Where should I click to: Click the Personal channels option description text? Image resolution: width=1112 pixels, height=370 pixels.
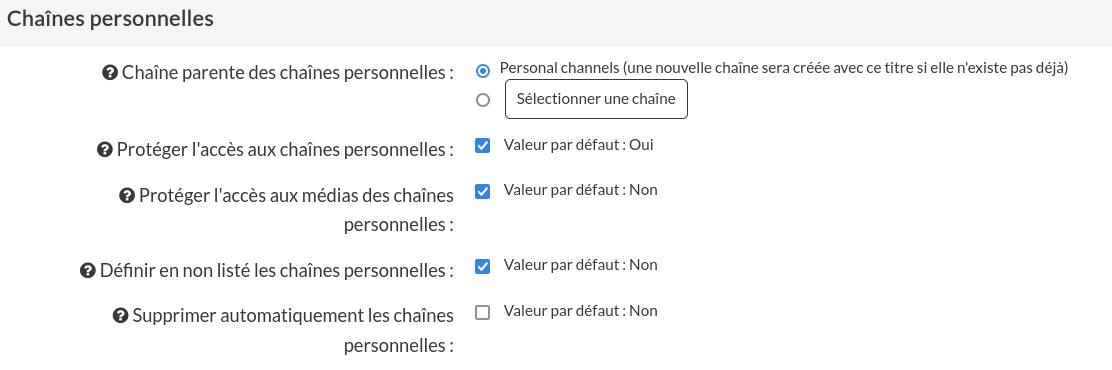(784, 68)
